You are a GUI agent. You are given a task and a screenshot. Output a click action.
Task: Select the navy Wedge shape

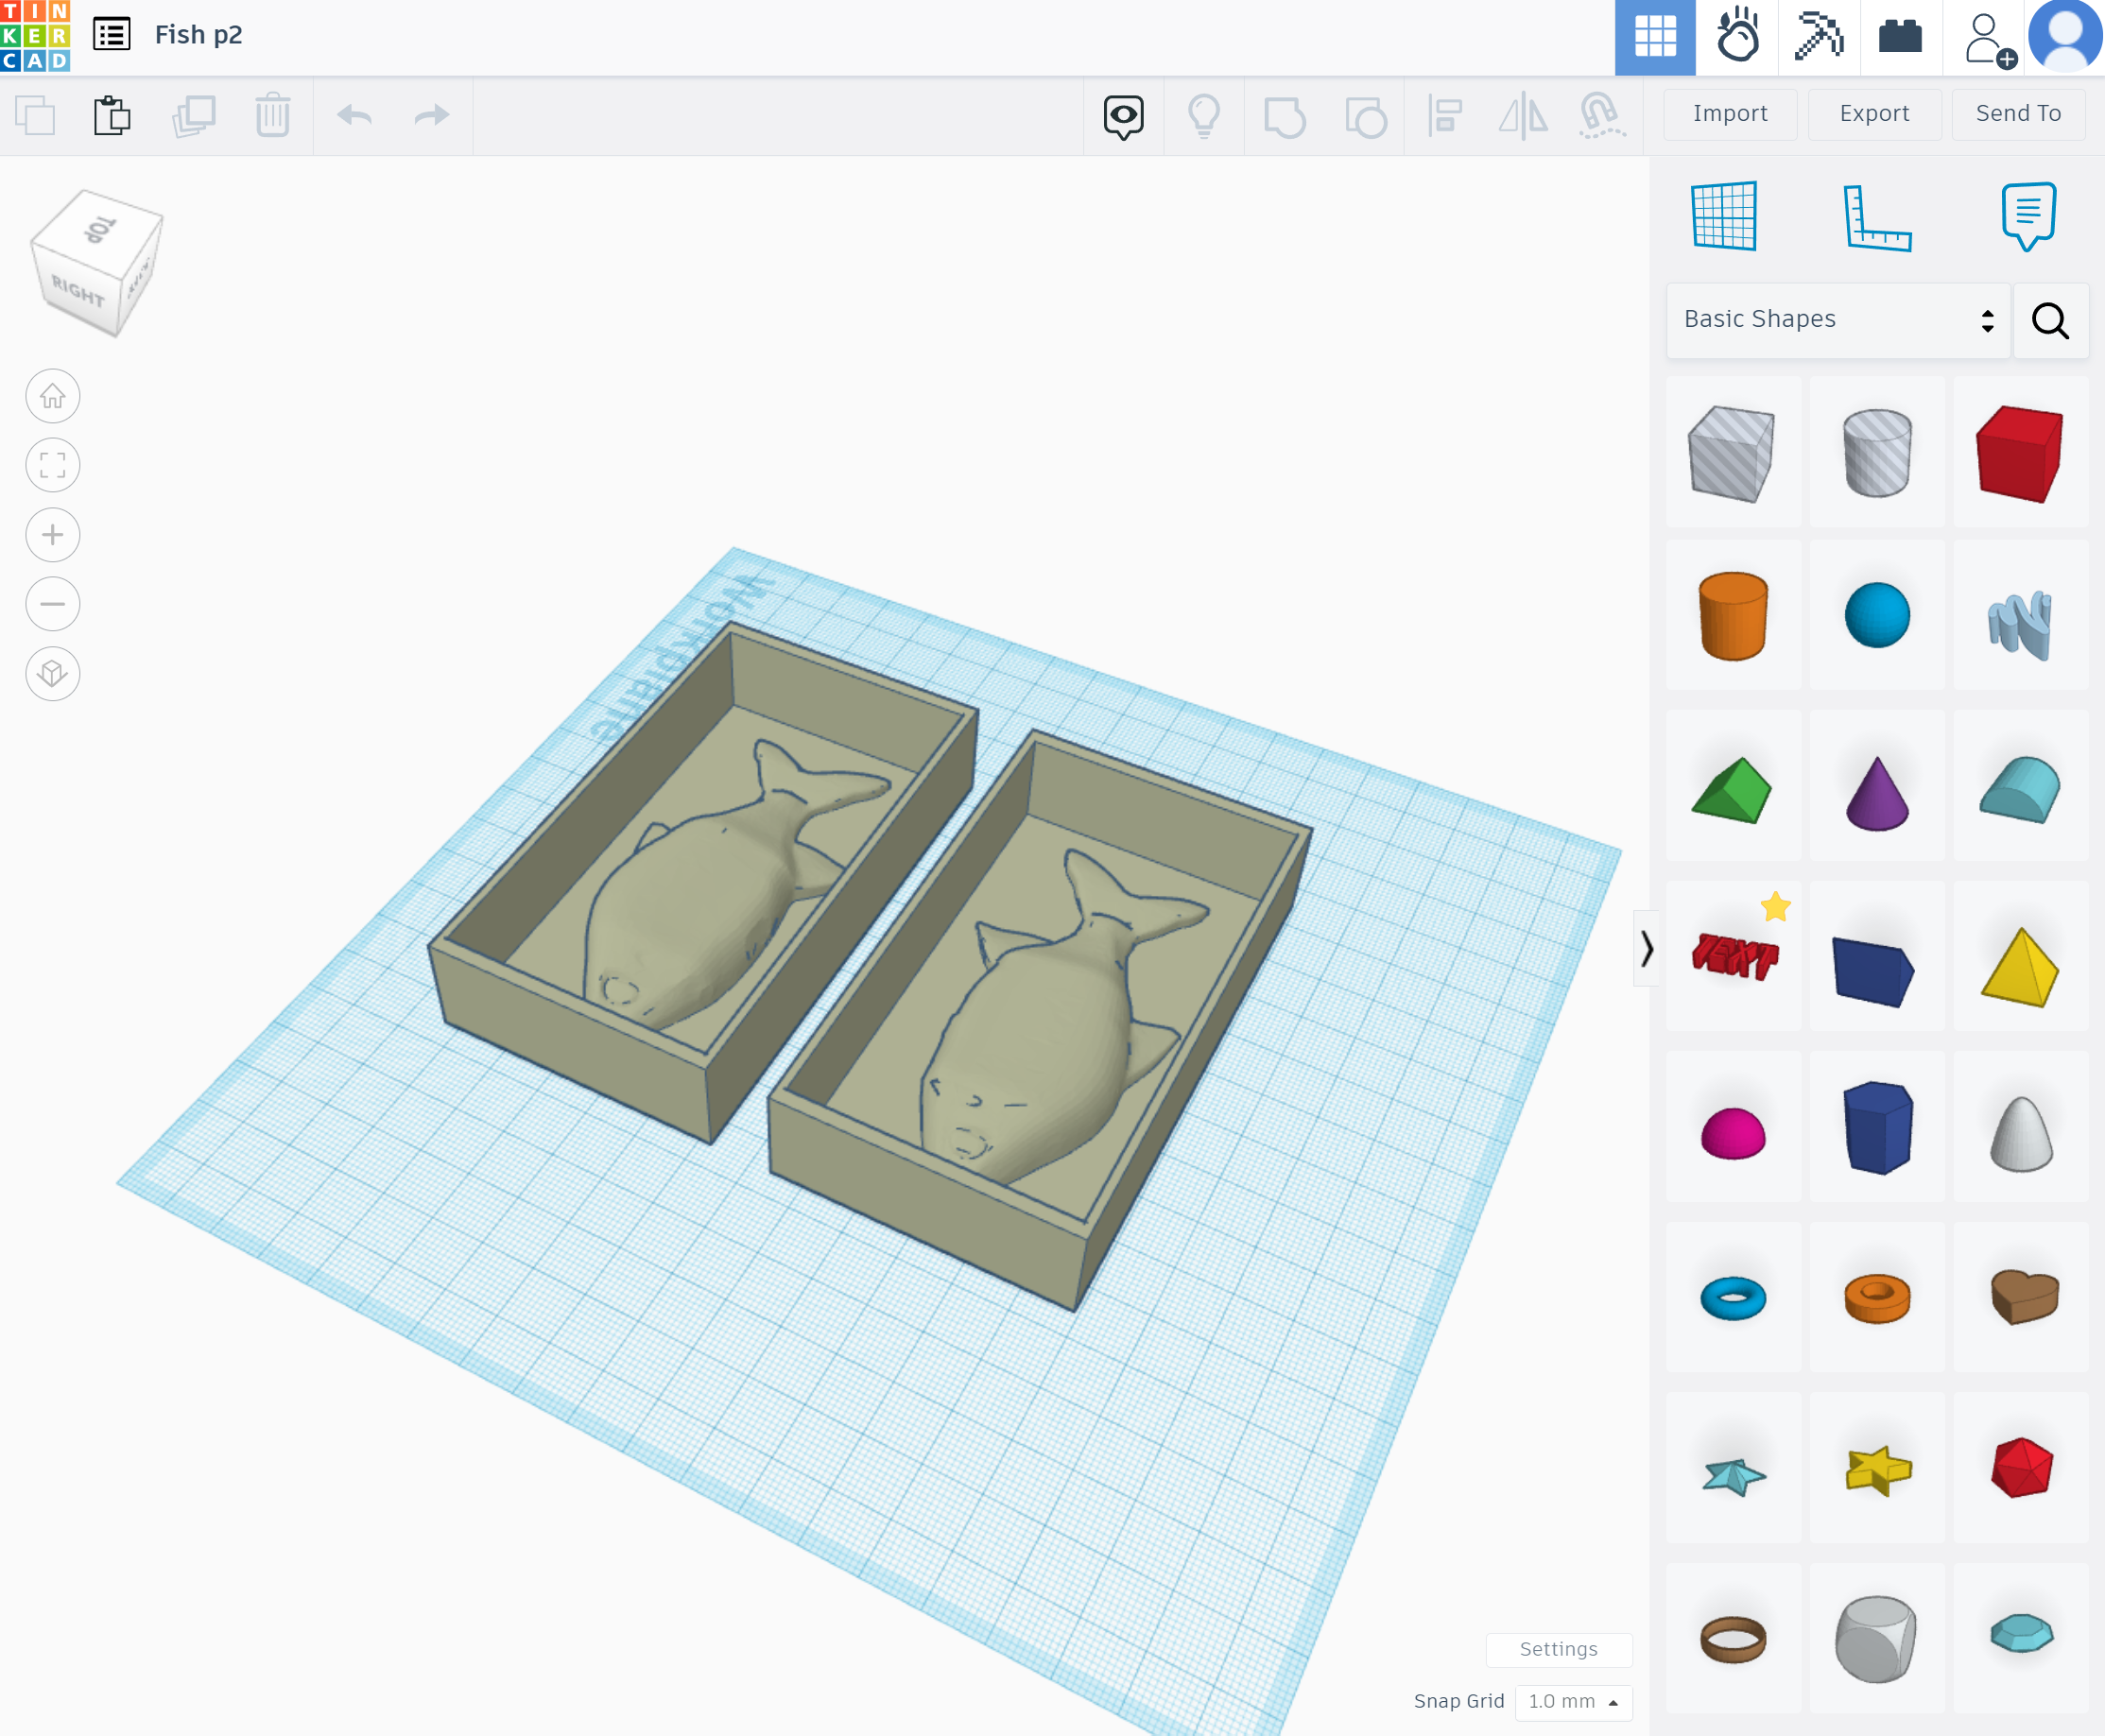1877,957
